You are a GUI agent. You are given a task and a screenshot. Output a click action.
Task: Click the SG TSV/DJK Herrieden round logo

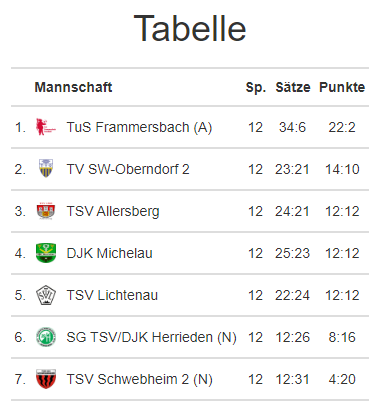click(x=46, y=337)
